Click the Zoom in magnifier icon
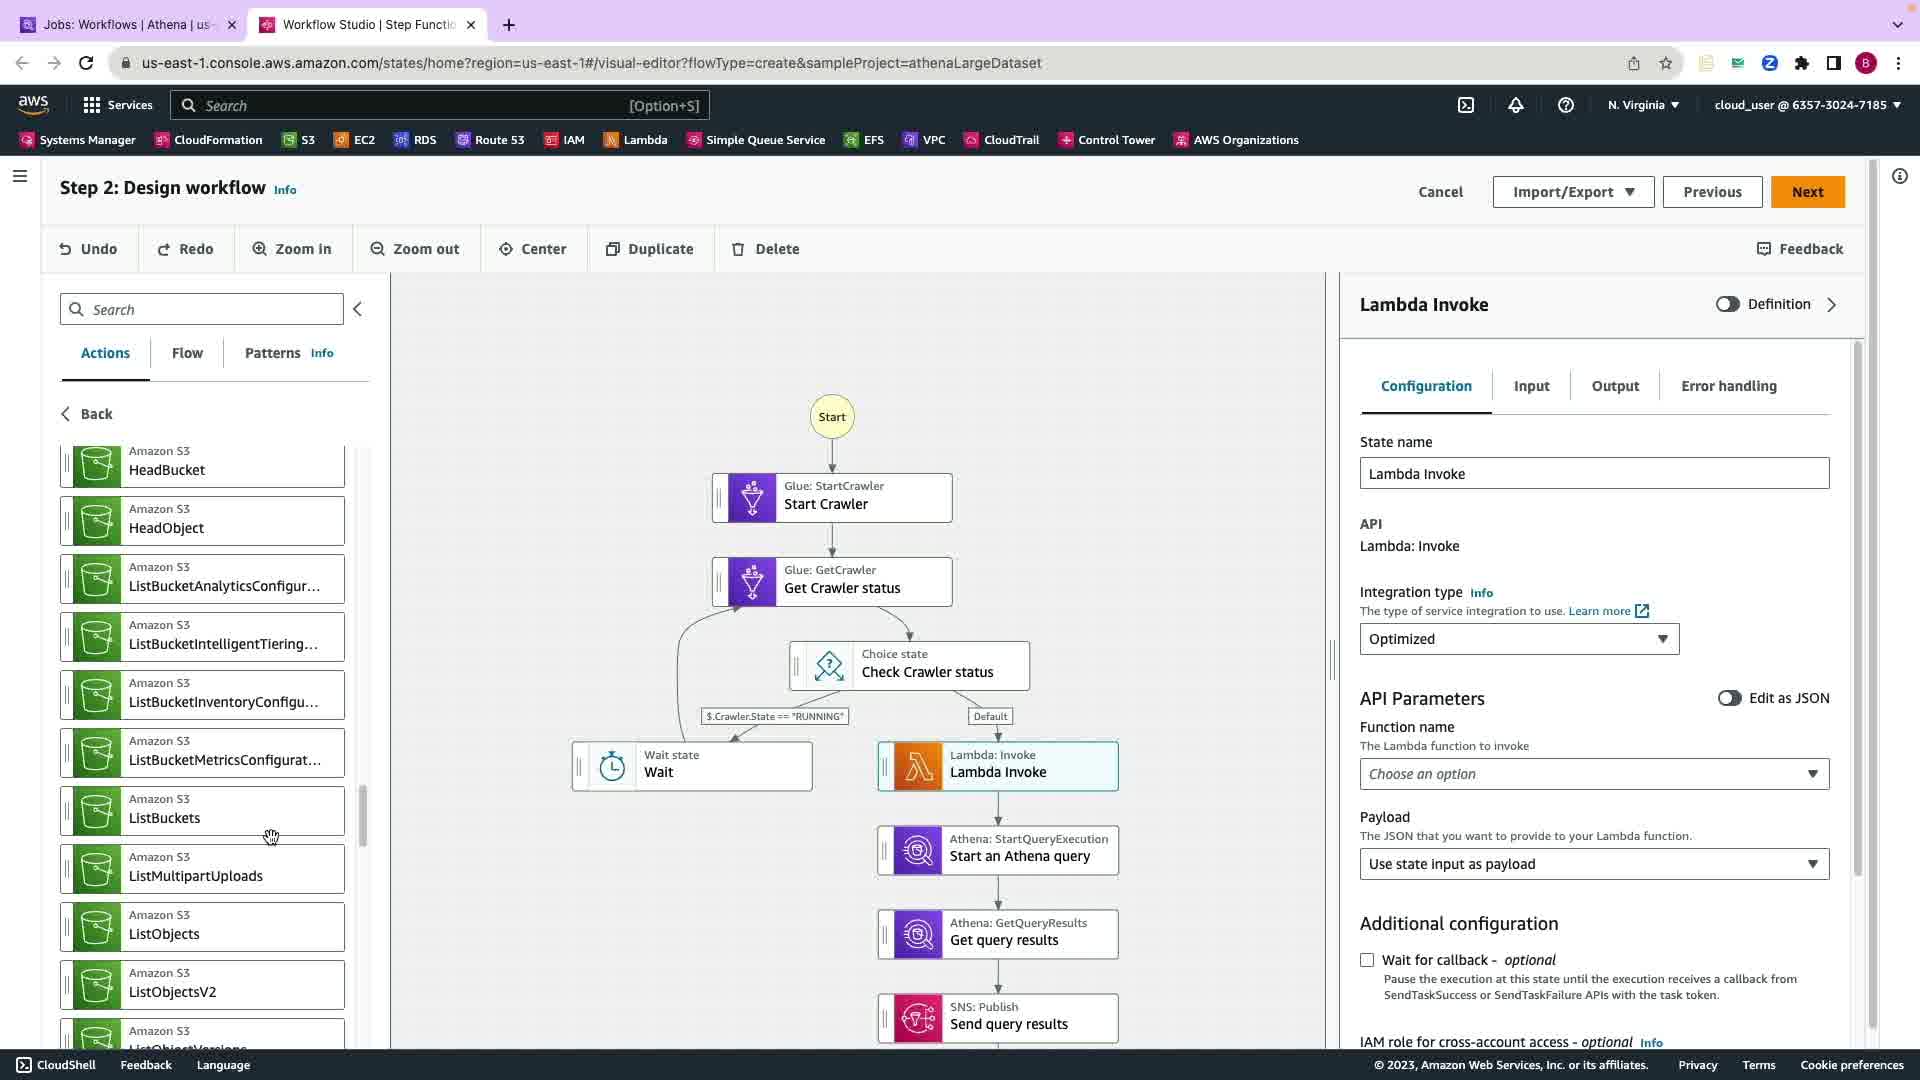 [260, 249]
